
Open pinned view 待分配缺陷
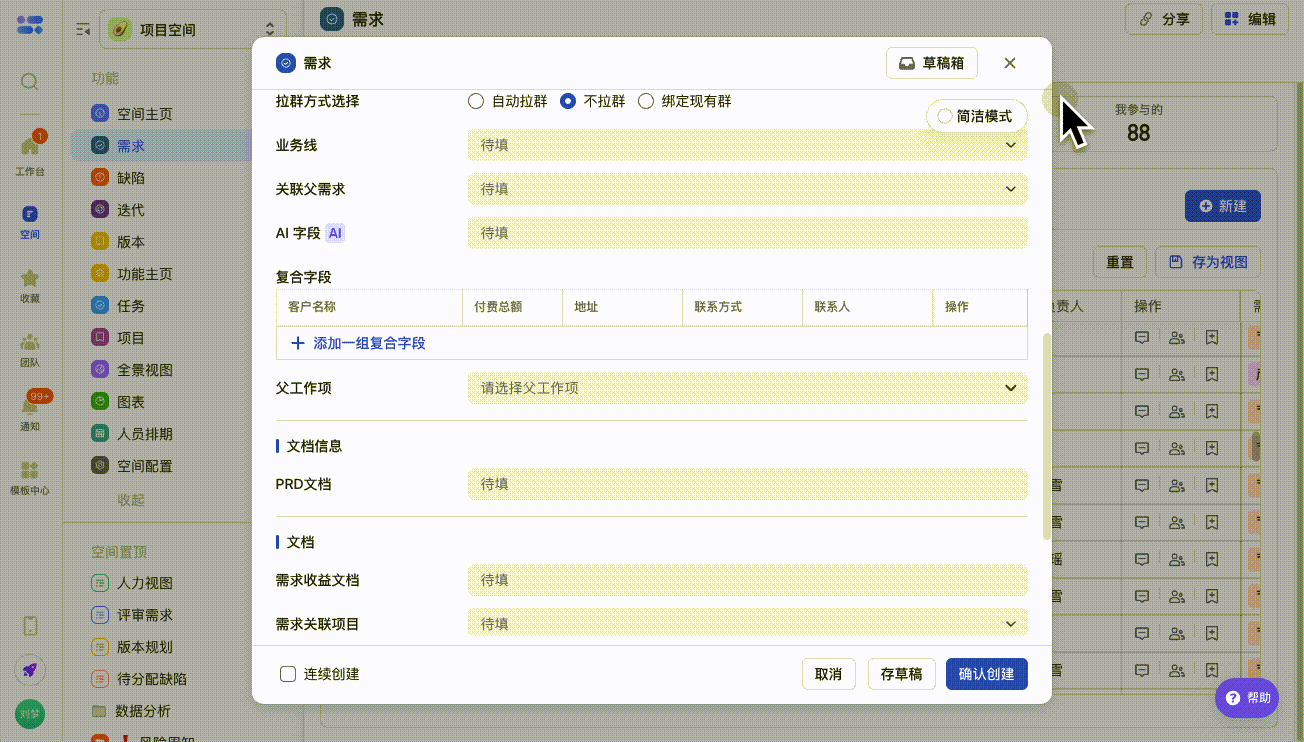point(150,679)
